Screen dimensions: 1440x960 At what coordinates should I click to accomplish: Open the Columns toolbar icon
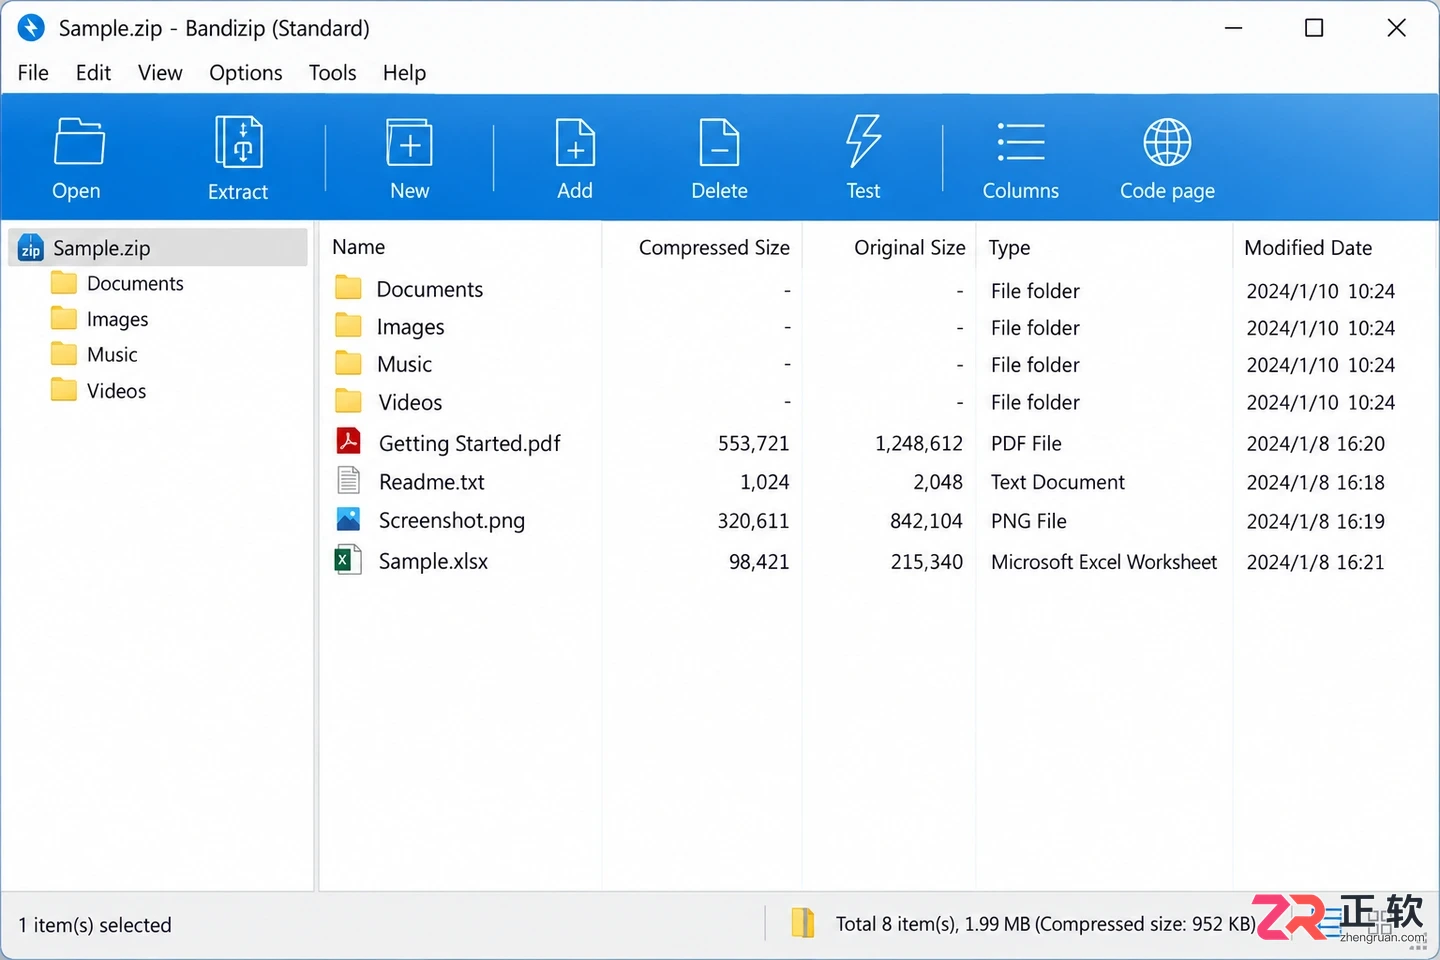tap(1021, 142)
